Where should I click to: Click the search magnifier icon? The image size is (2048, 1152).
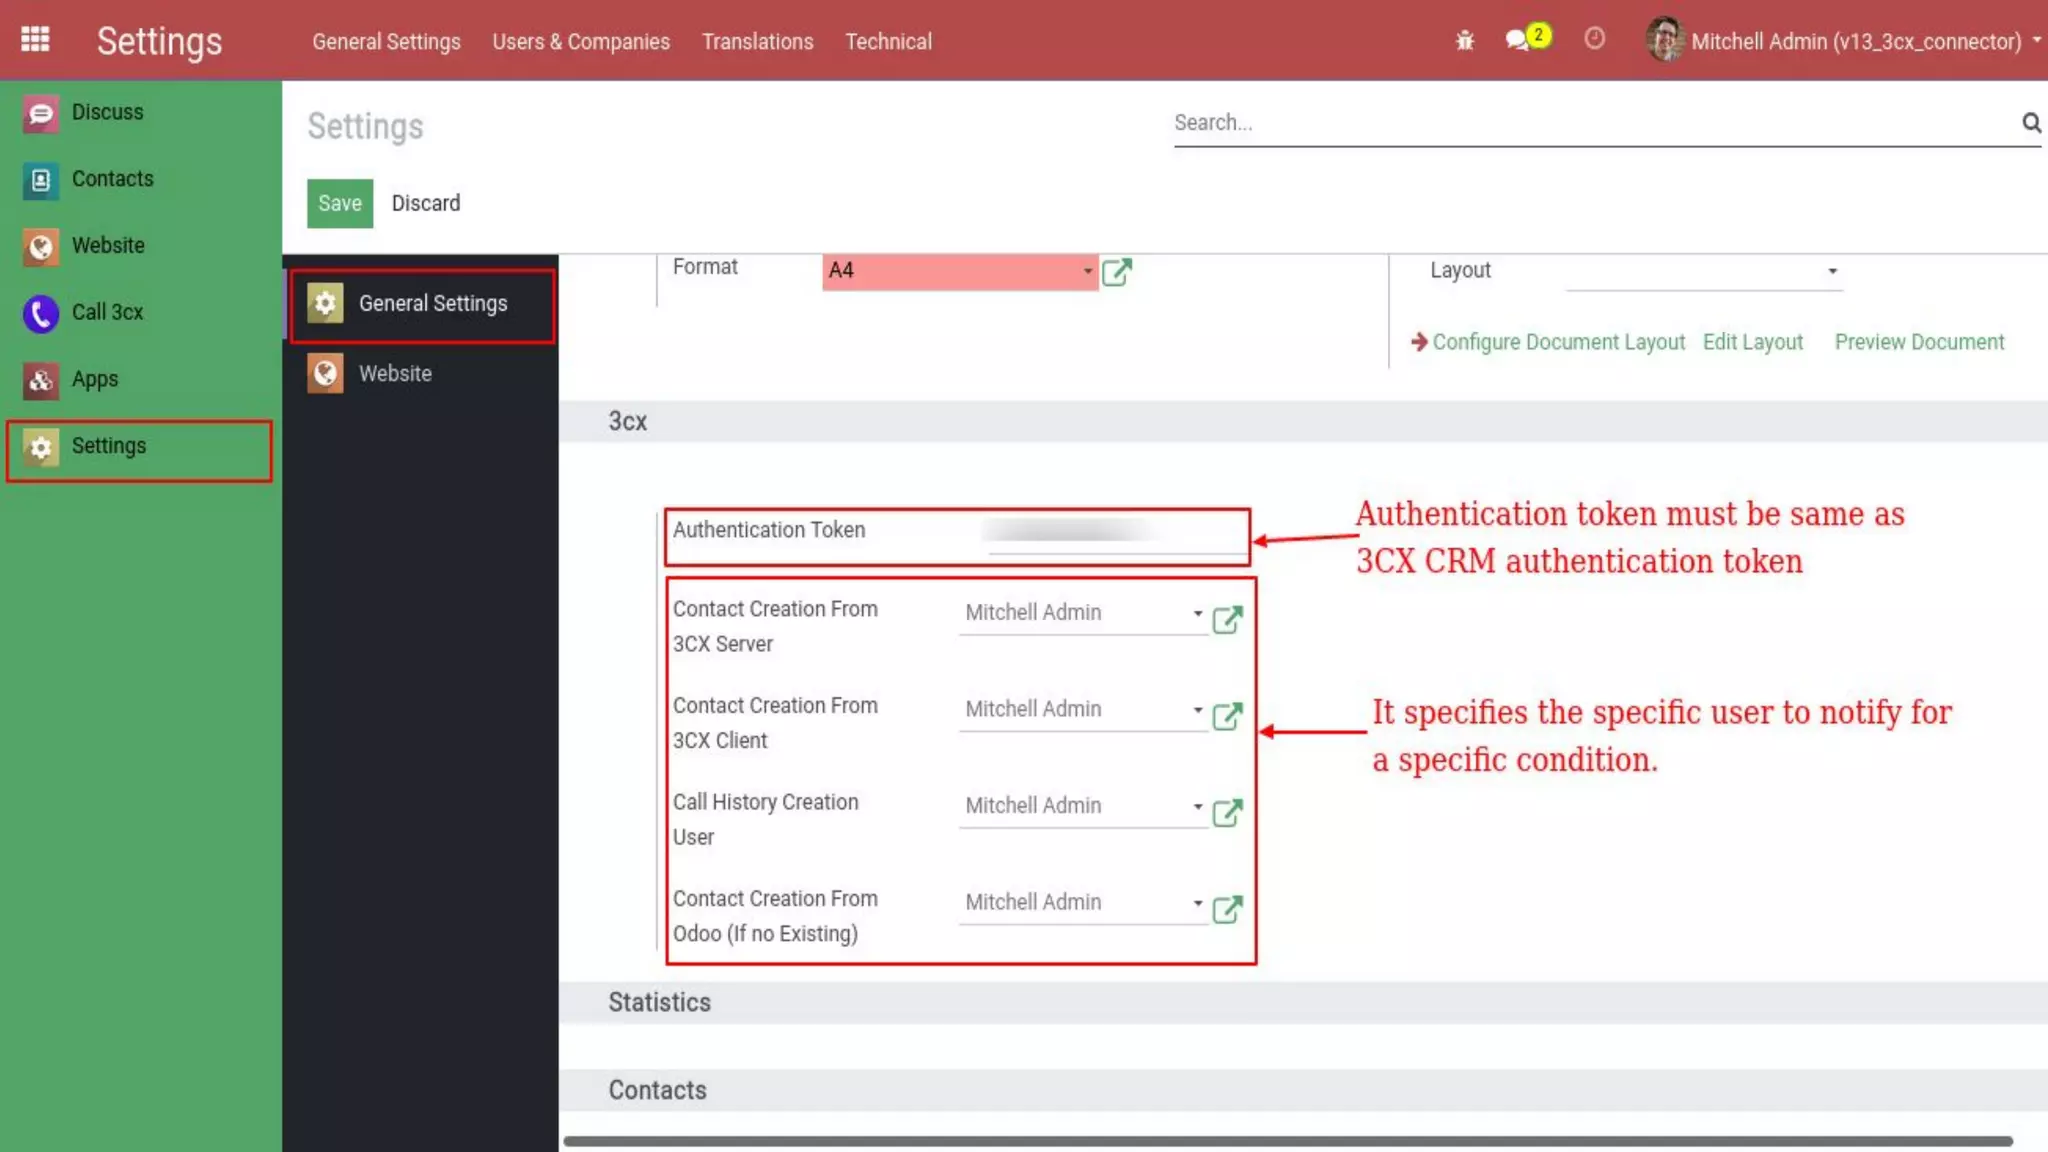point(2031,123)
